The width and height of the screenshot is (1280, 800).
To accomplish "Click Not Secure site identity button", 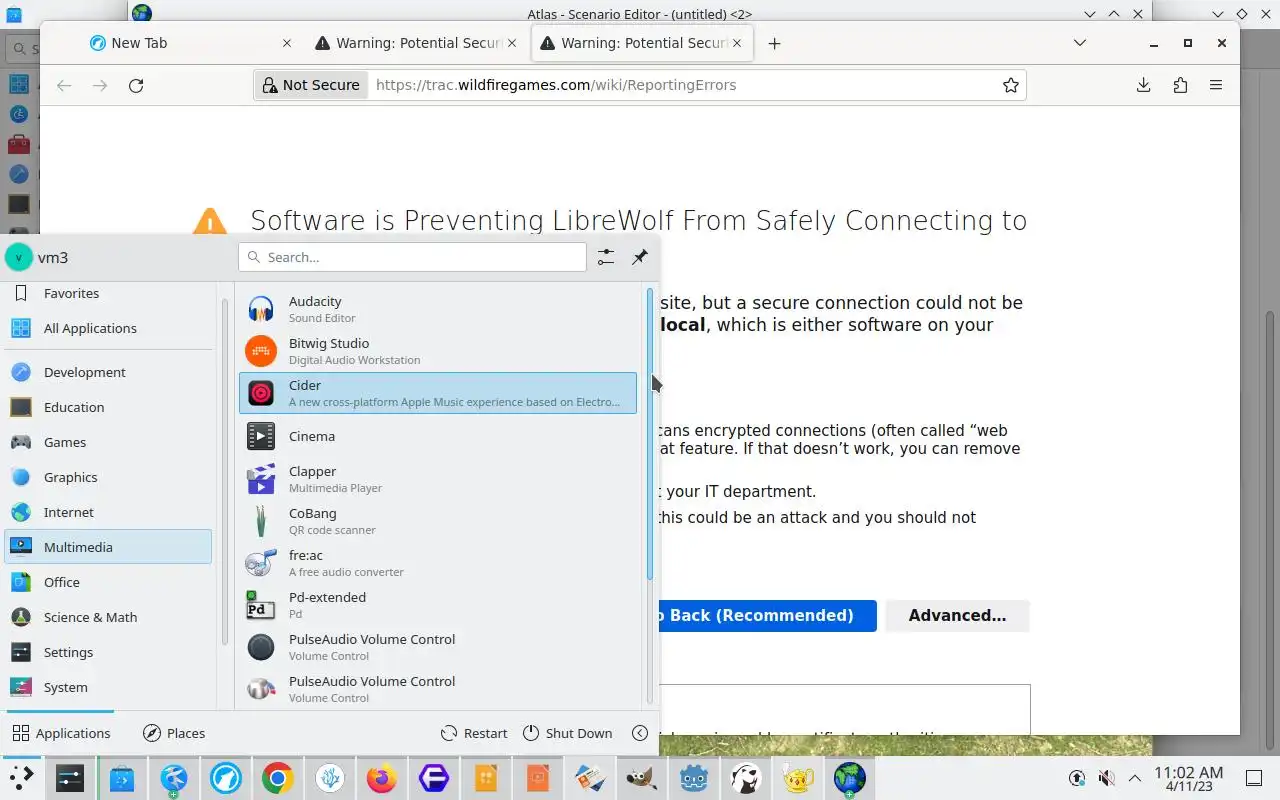I will click(x=311, y=85).
